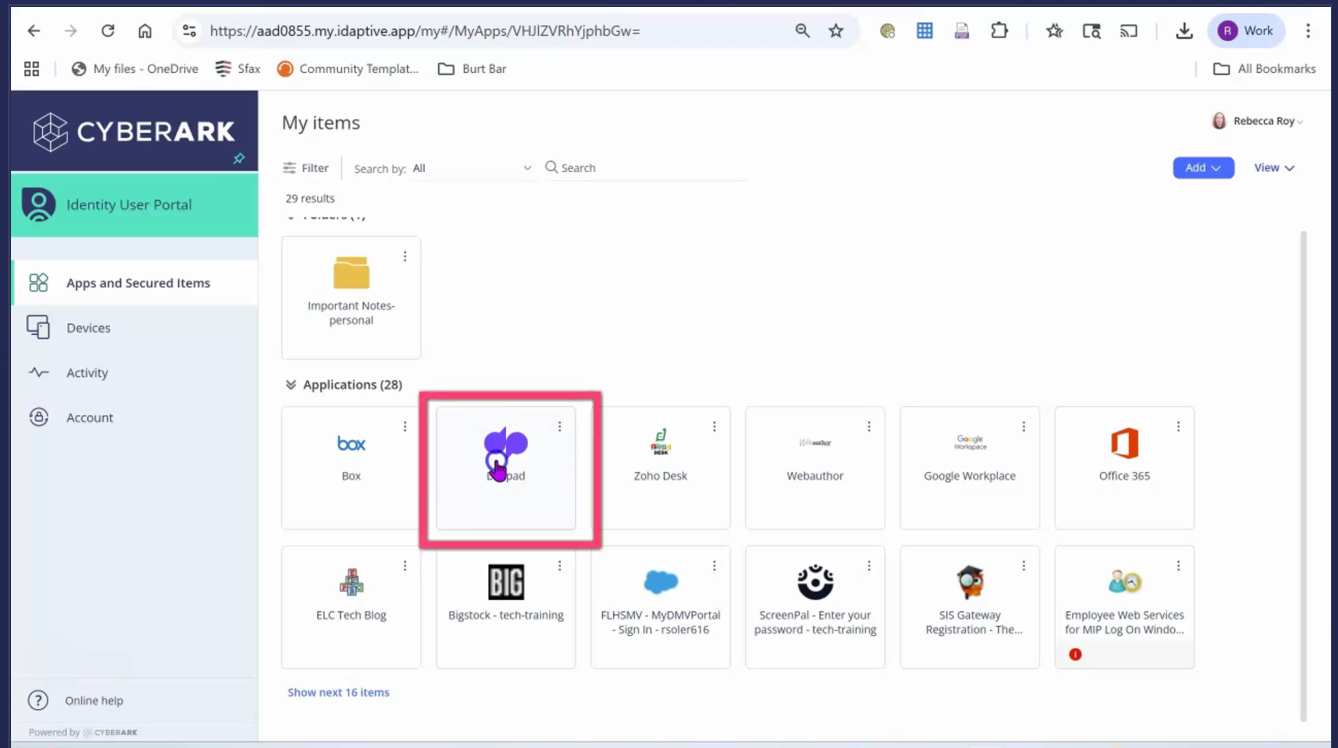Open the Employee Web Services options menu

coord(1179,566)
